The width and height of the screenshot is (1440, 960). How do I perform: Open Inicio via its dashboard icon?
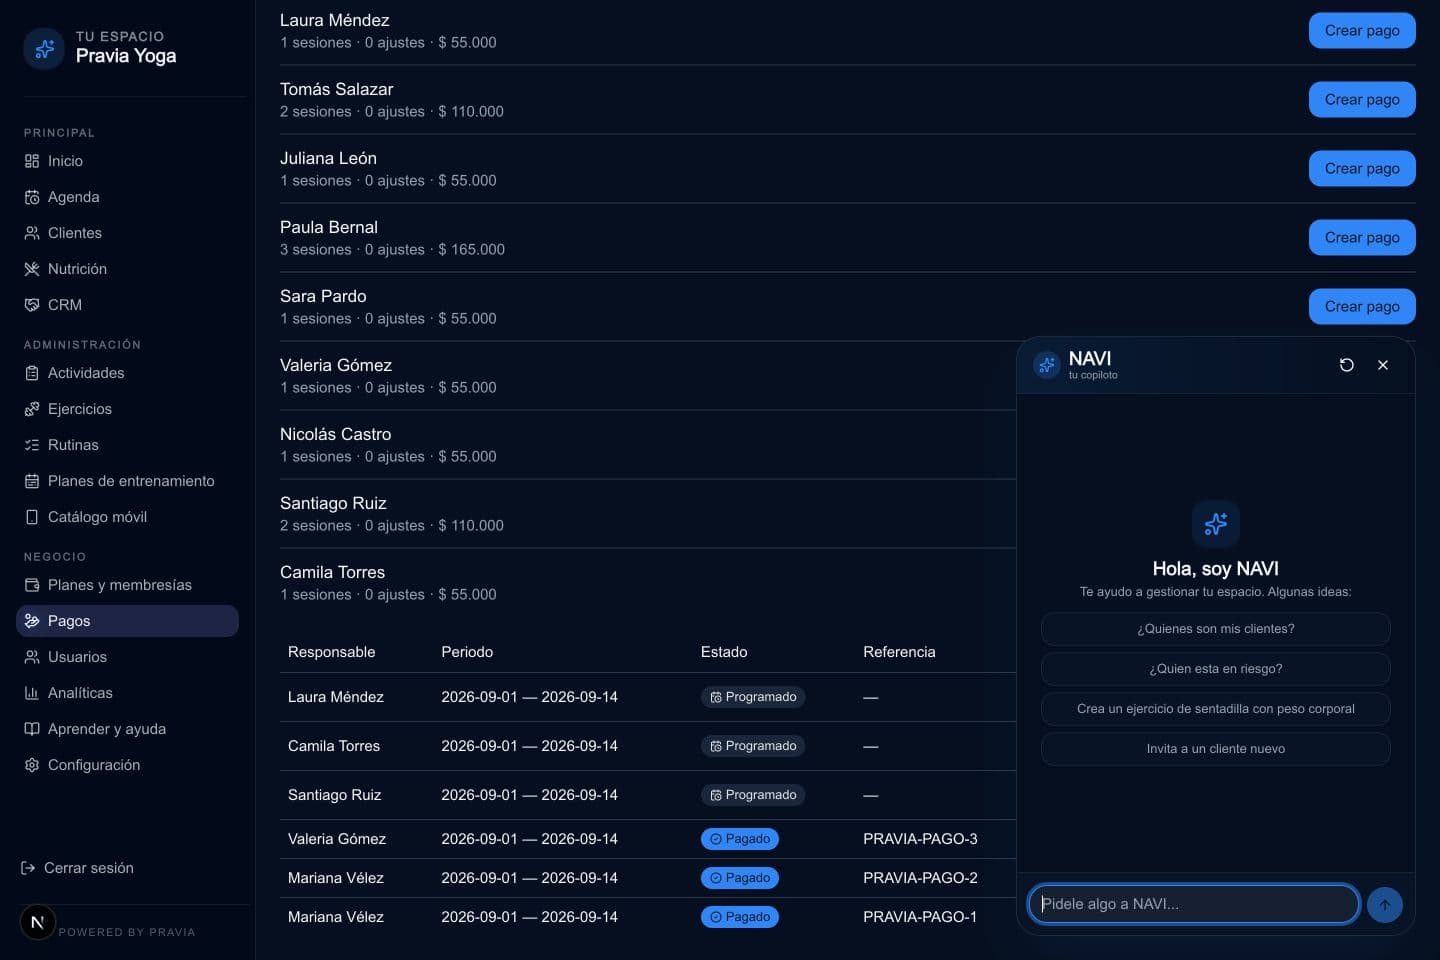tap(32, 161)
